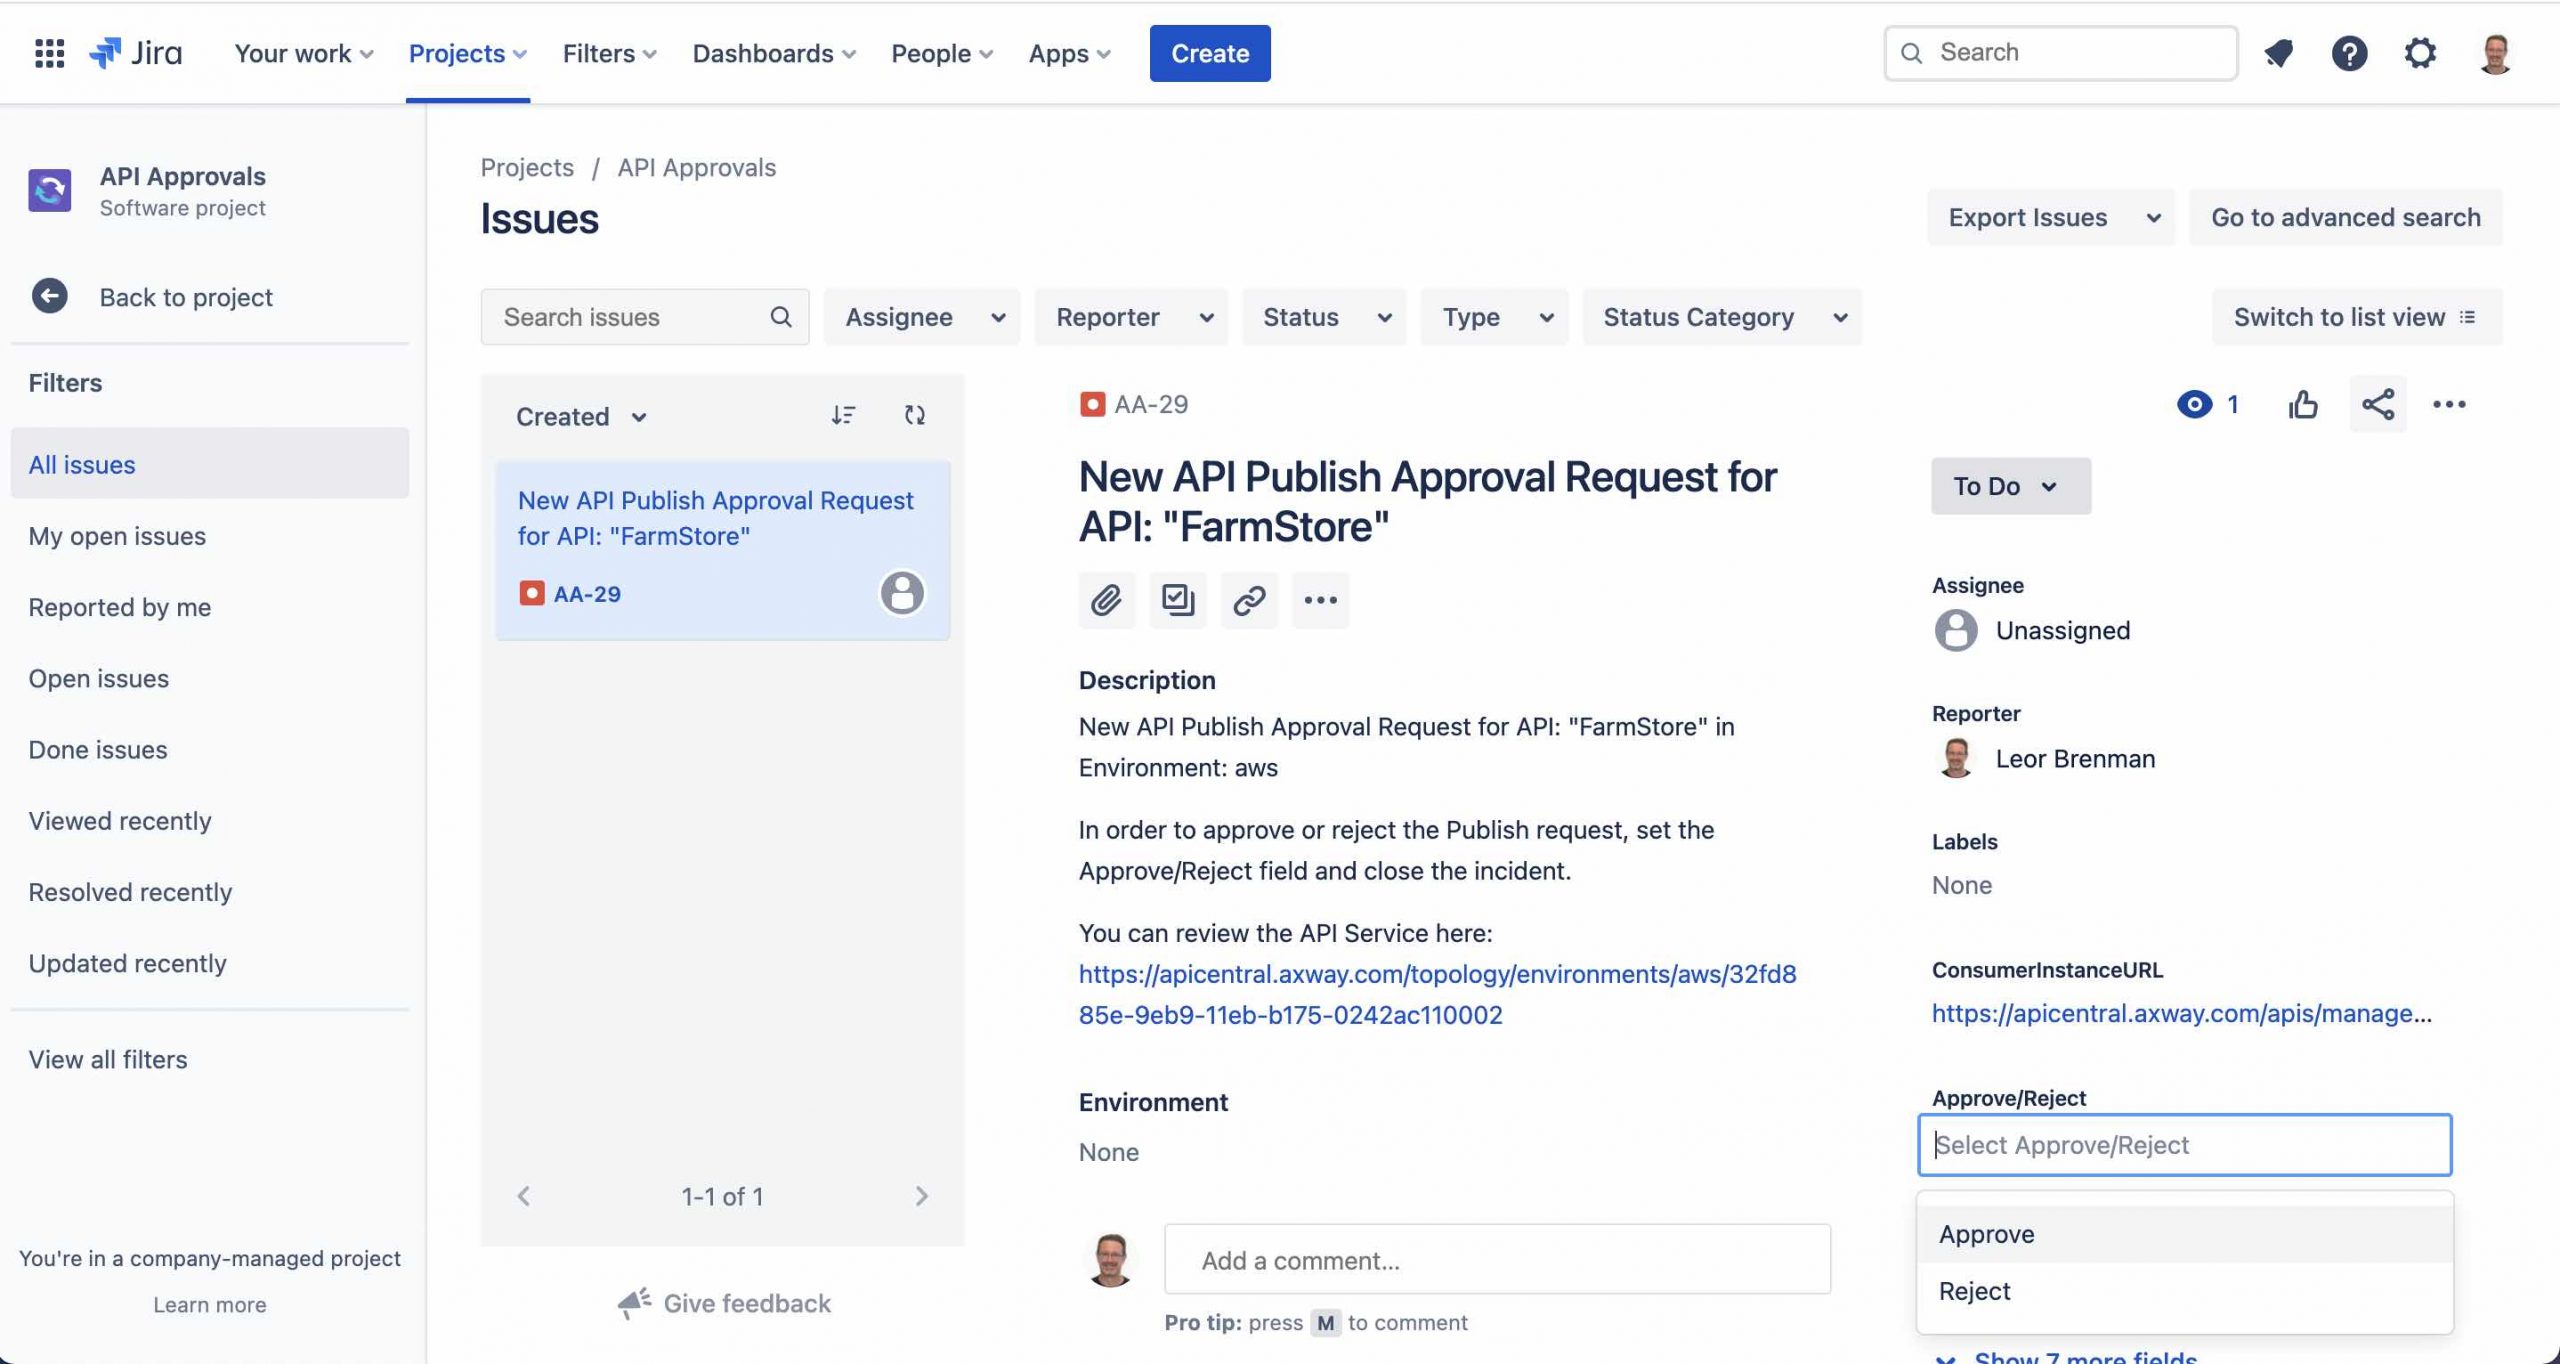
Task: Select Resolved recently filter
Action: pyautogui.click(x=210, y=891)
